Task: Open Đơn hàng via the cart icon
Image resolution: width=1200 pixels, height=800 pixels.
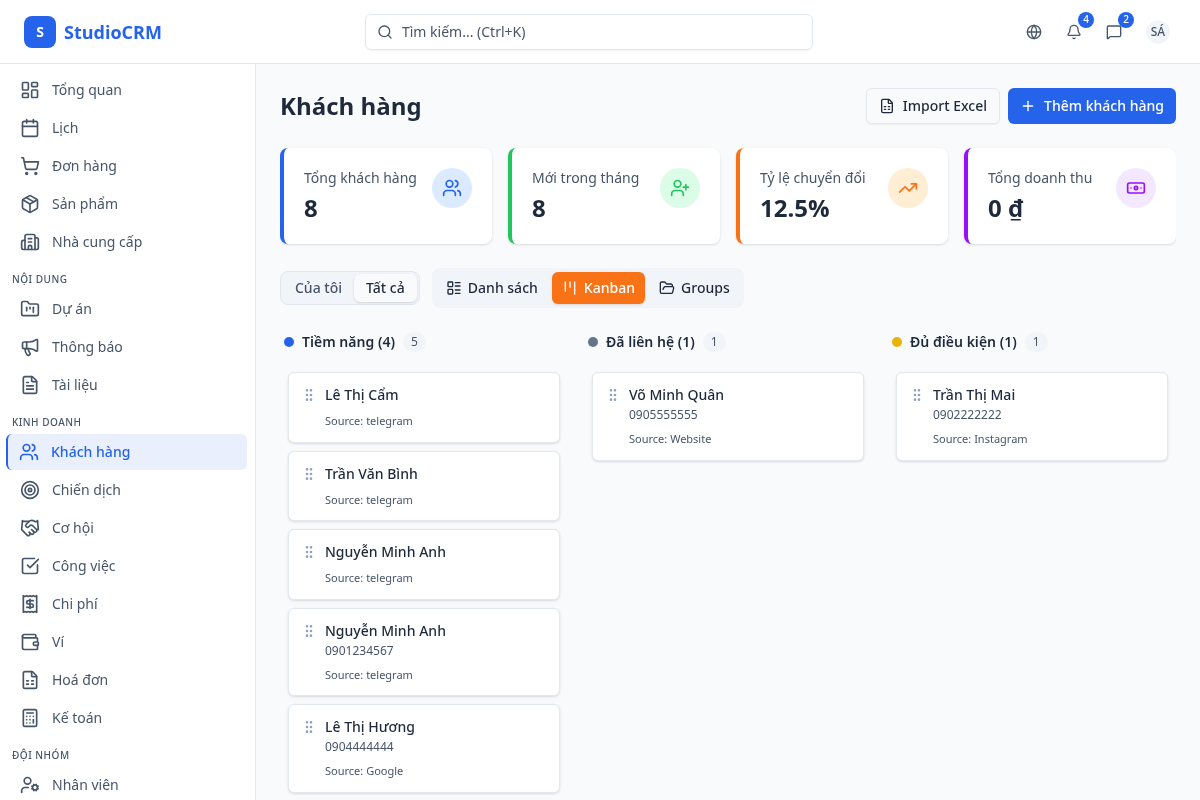Action: (x=29, y=165)
